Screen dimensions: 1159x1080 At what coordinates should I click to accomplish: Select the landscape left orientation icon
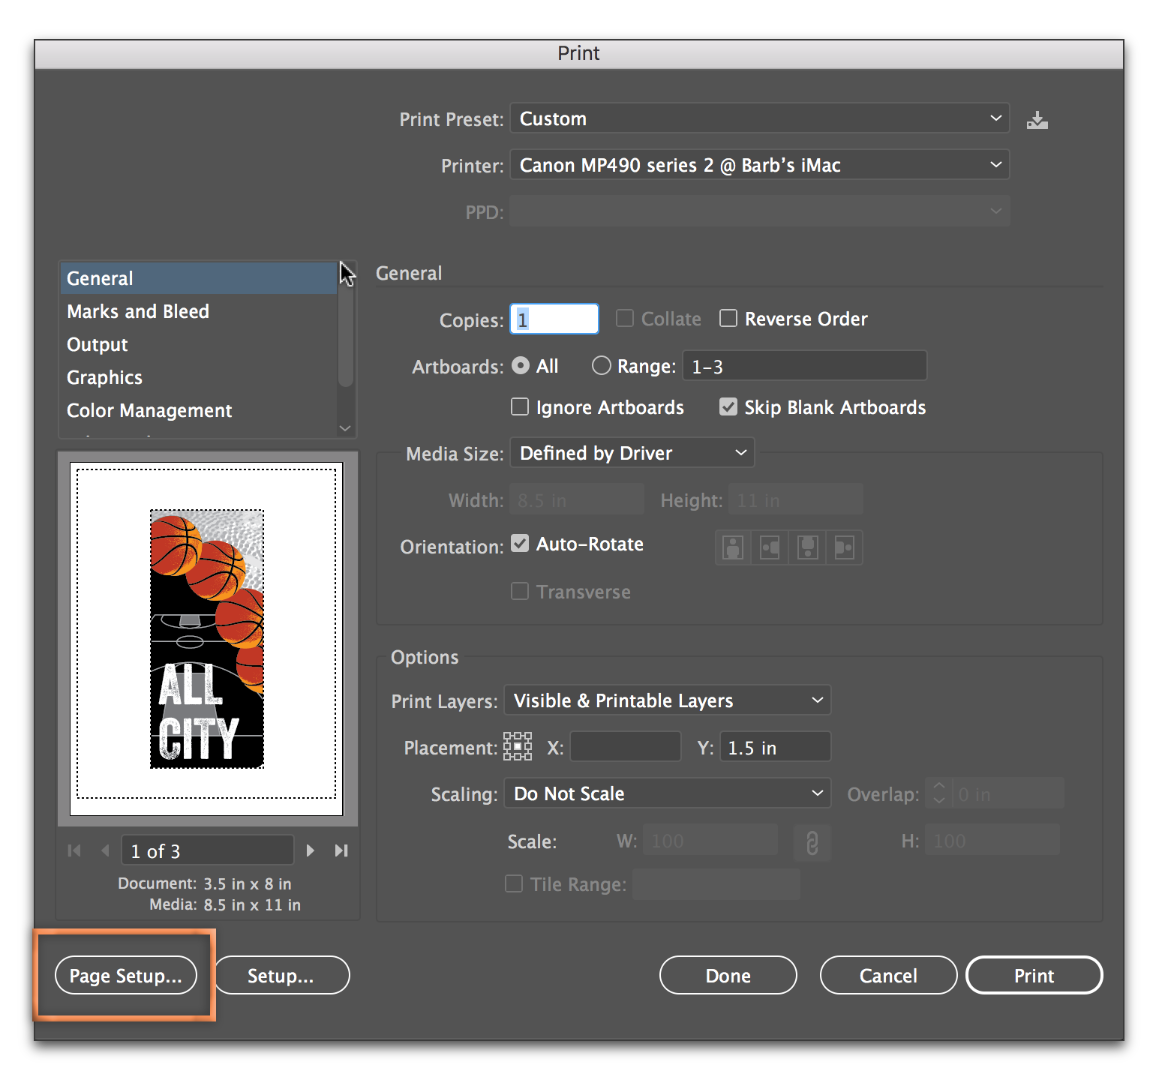(770, 547)
